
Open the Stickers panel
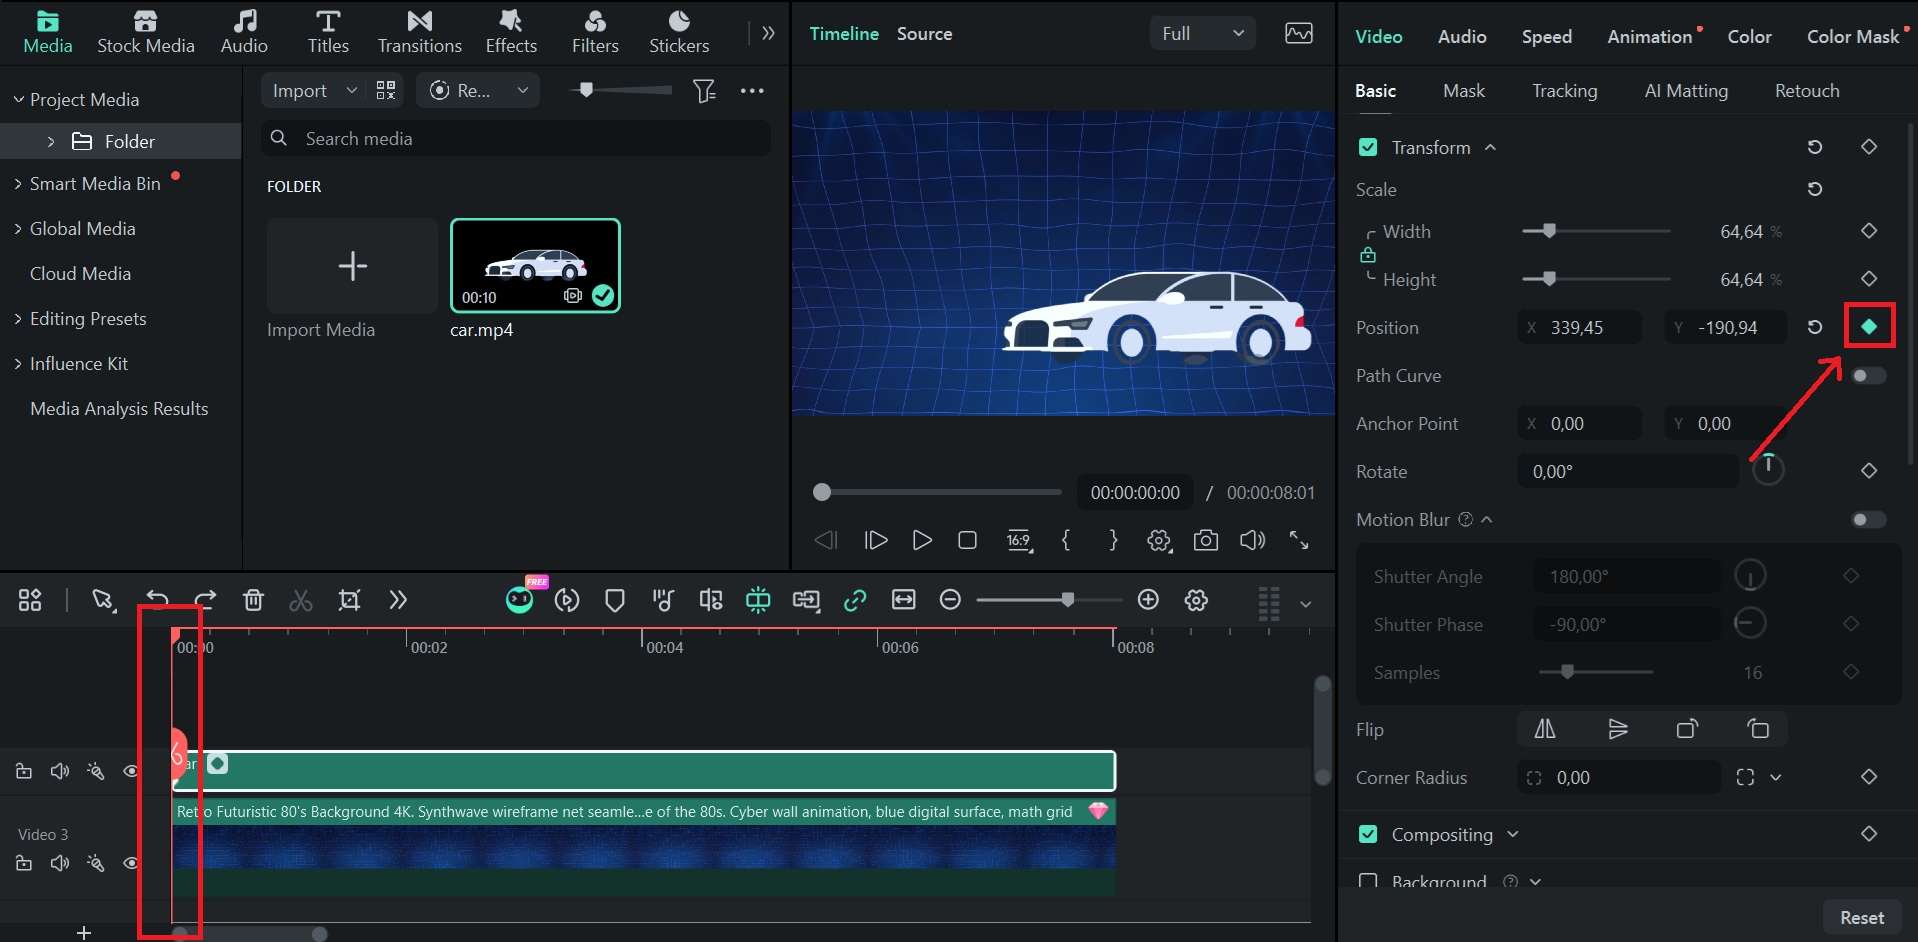pyautogui.click(x=679, y=33)
